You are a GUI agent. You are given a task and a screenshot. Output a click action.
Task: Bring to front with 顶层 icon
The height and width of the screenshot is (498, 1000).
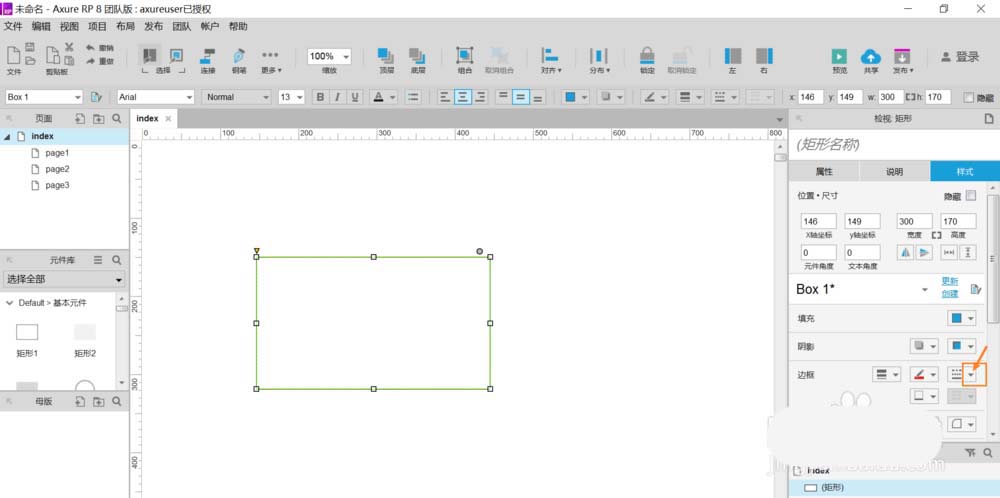tap(385, 56)
